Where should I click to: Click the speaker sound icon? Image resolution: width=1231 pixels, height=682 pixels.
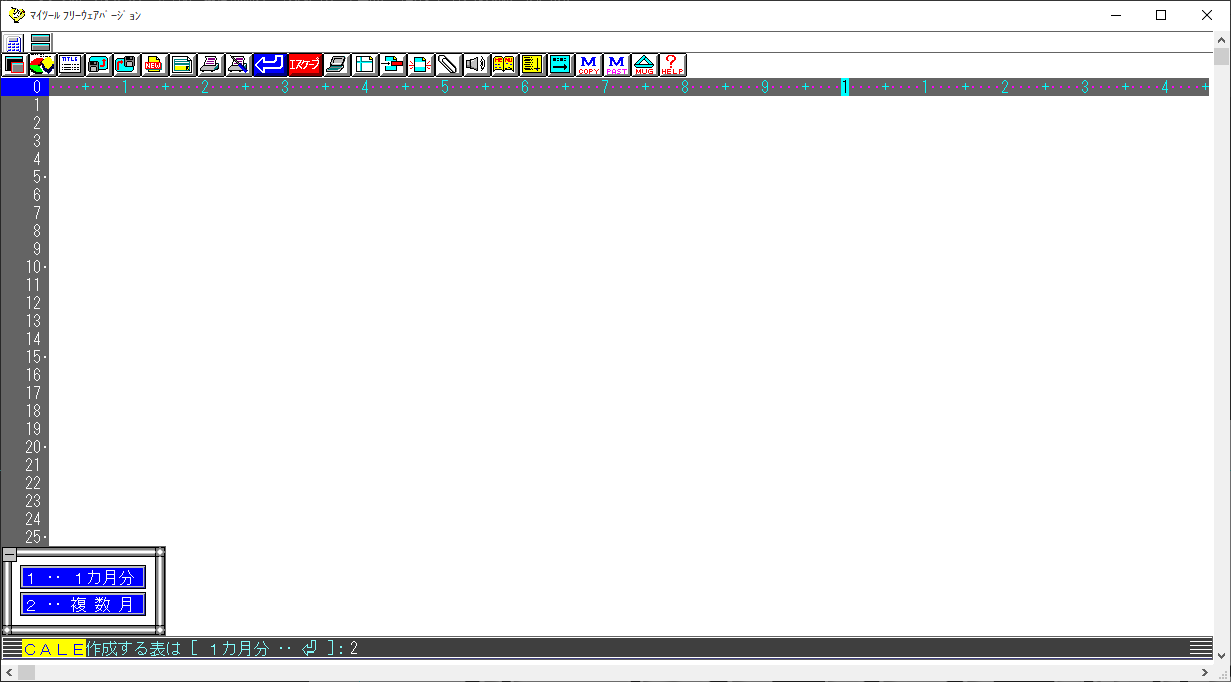[476, 65]
